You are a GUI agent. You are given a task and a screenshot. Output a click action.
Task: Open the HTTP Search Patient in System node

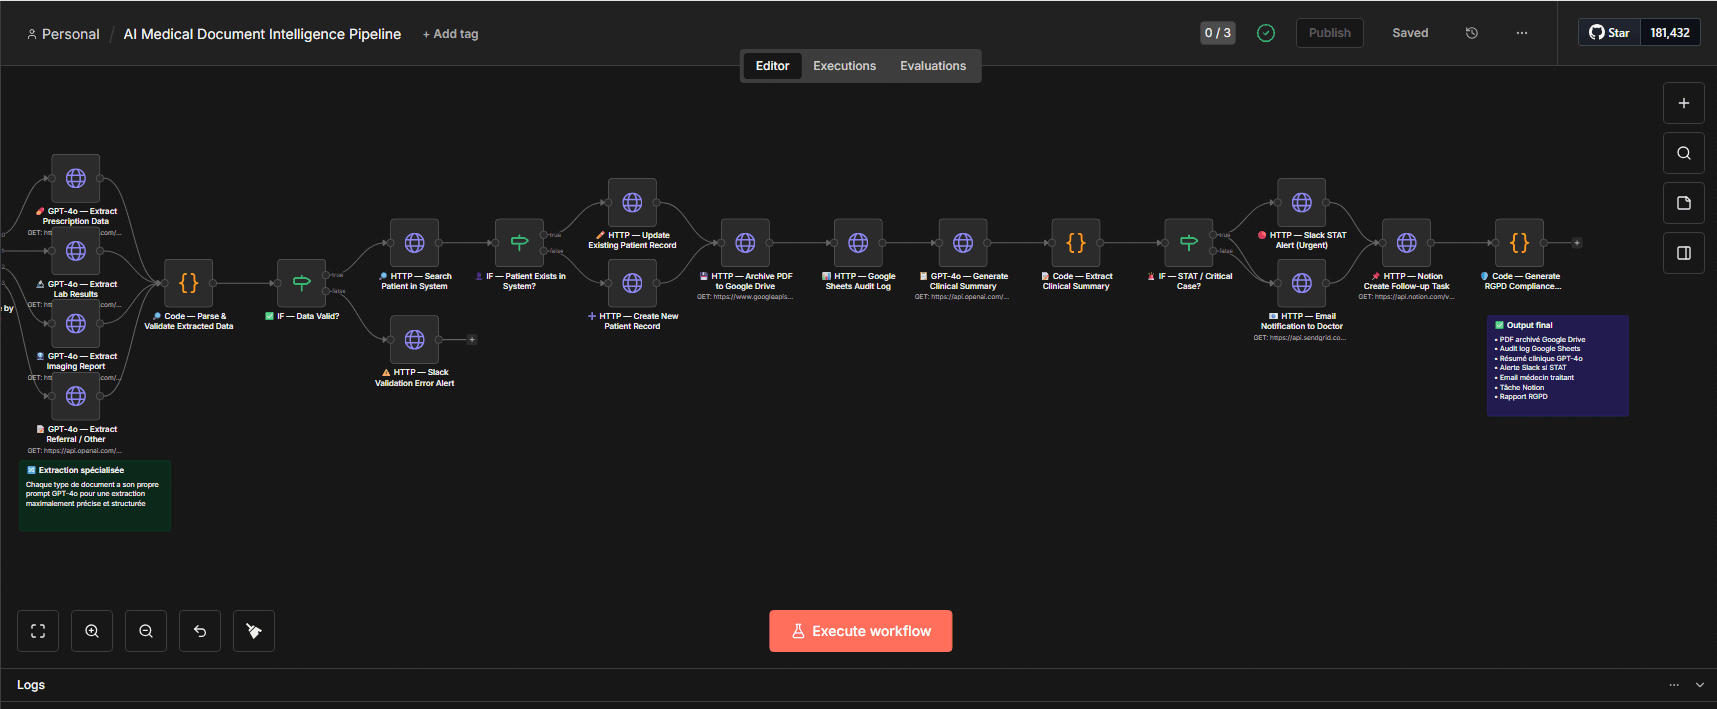pos(415,243)
